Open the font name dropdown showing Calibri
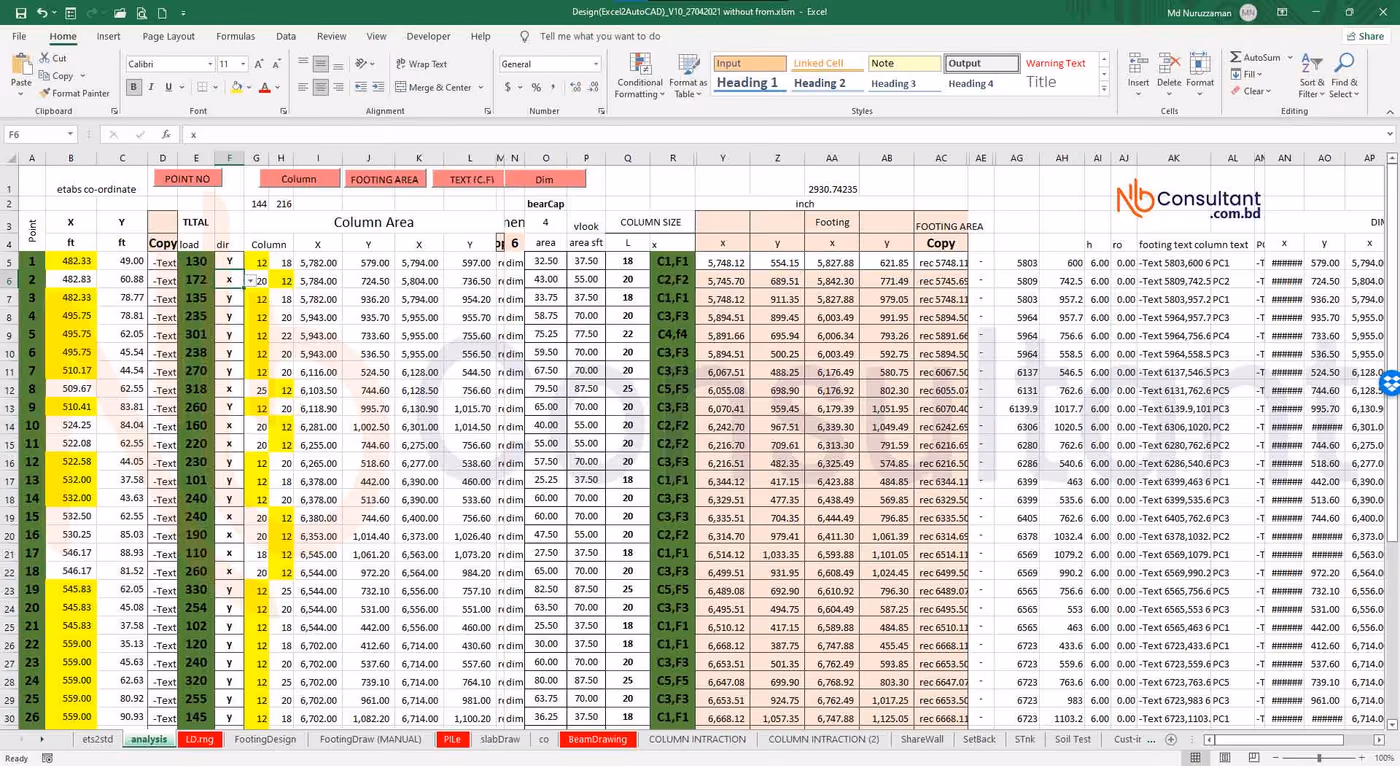The height and width of the screenshot is (766, 1400). point(210,64)
